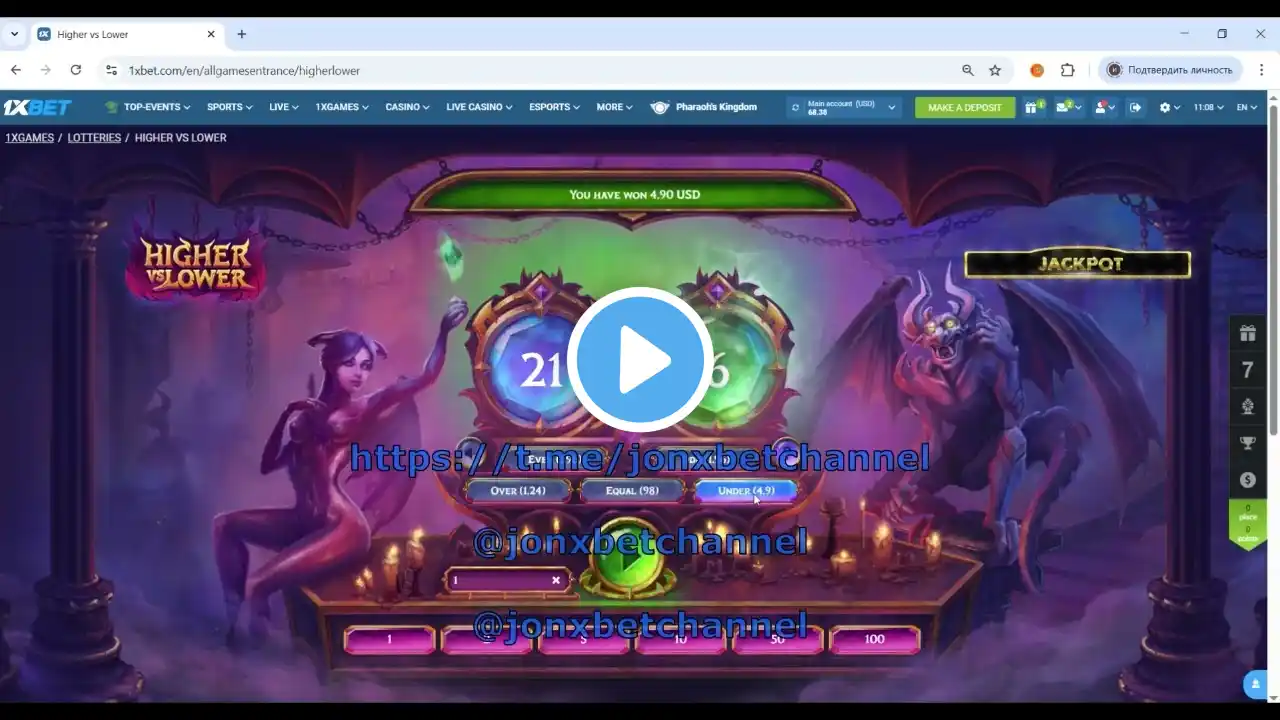The height and width of the screenshot is (720, 1280).
Task: Close the Higher vs Lower browser tab
Action: click(211, 34)
